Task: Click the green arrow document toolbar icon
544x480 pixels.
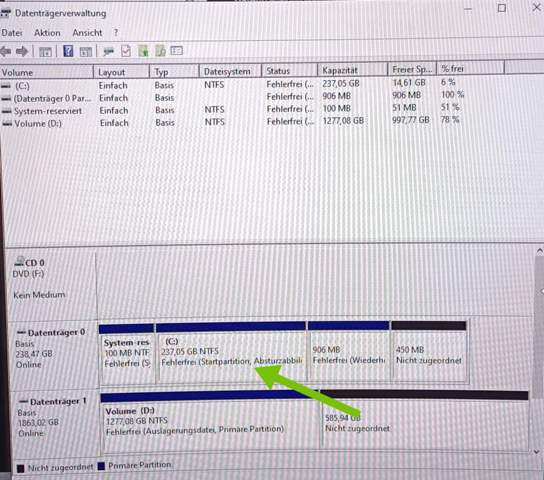Action: (x=143, y=51)
